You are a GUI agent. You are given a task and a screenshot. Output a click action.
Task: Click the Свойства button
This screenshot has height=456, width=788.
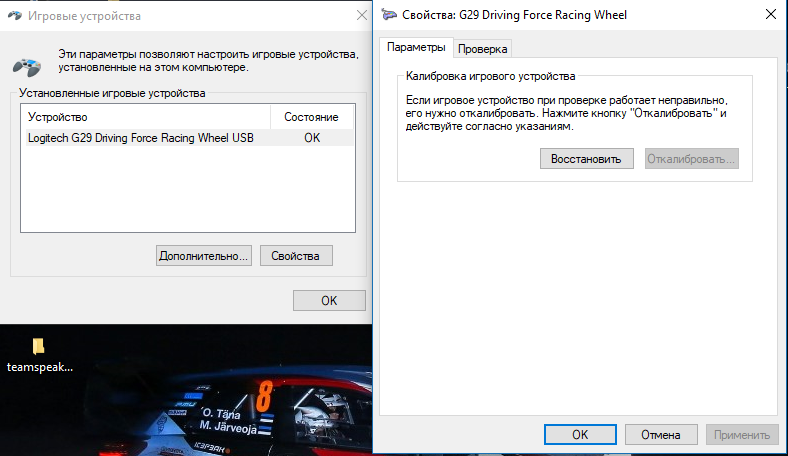(295, 256)
